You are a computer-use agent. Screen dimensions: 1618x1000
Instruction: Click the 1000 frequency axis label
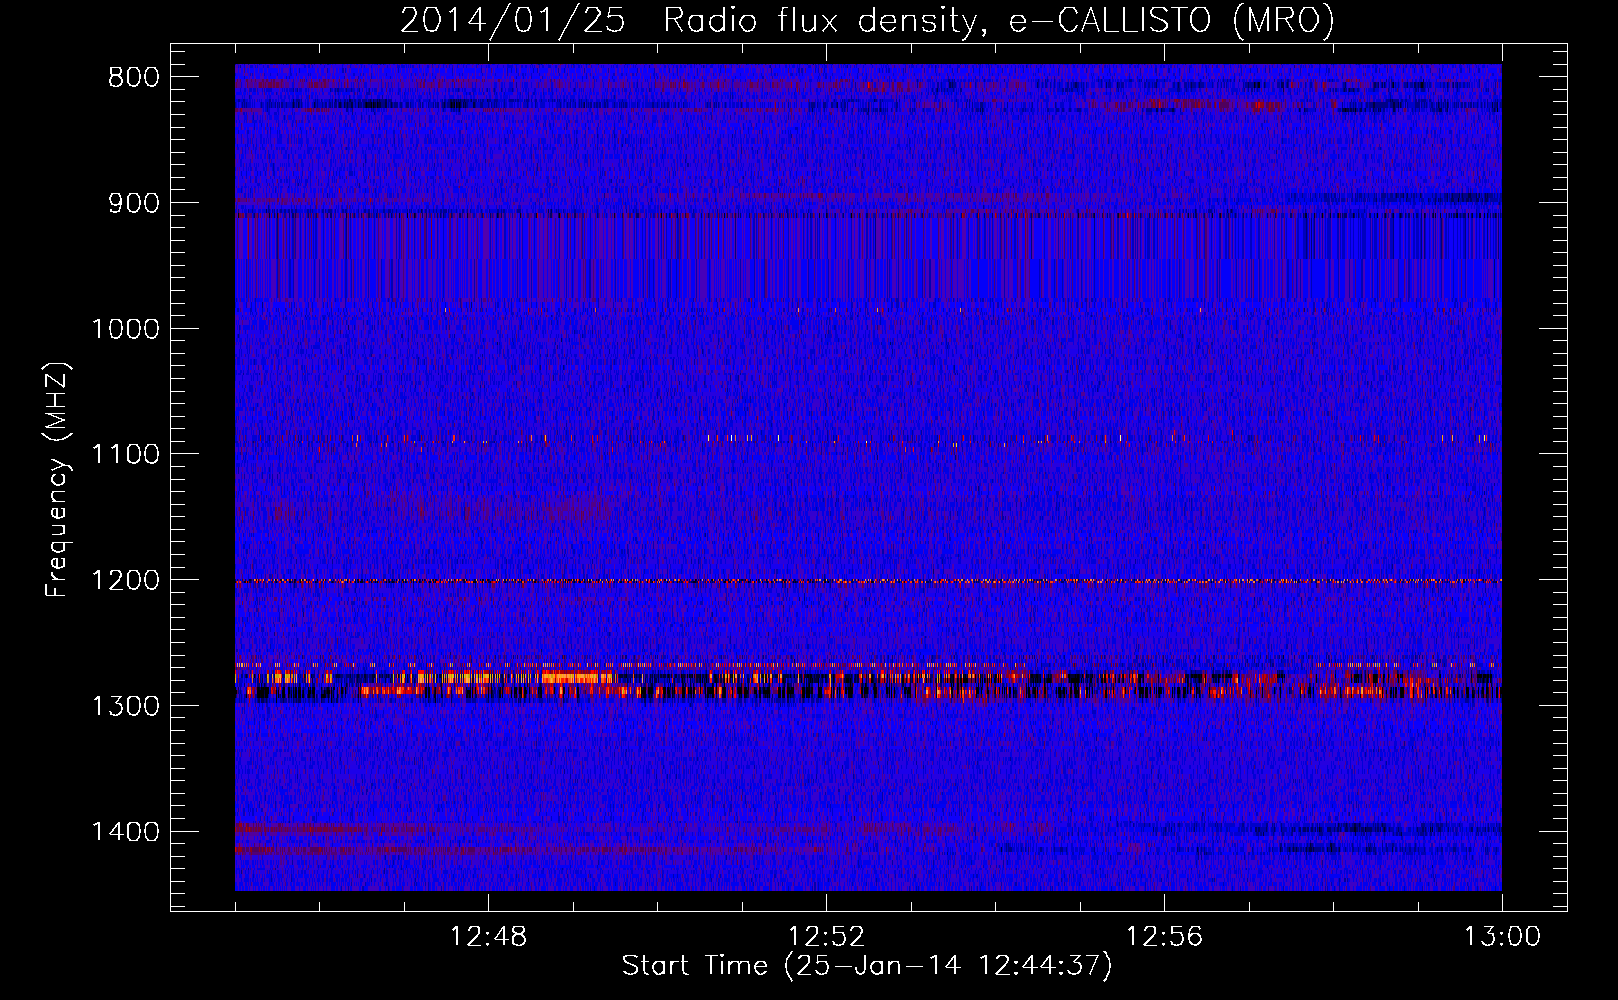pyautogui.click(x=126, y=329)
